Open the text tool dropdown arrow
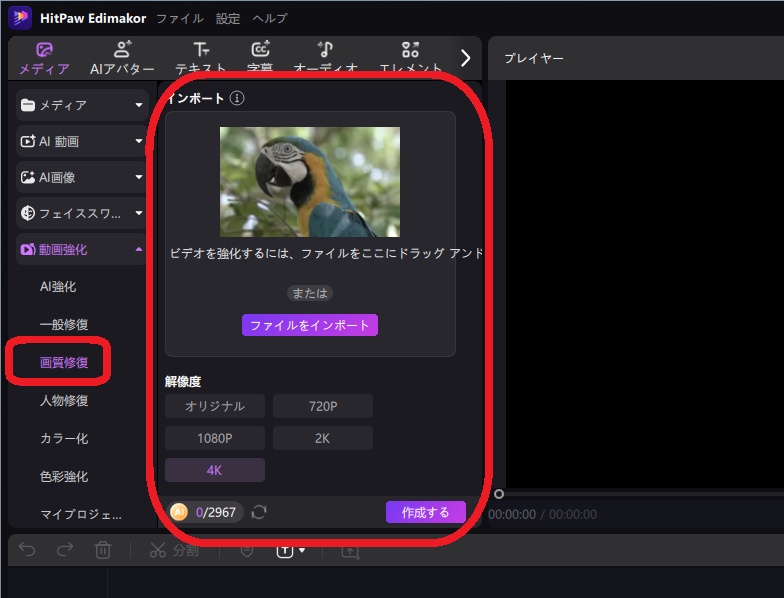The width and height of the screenshot is (784, 598). pyautogui.click(x=302, y=550)
